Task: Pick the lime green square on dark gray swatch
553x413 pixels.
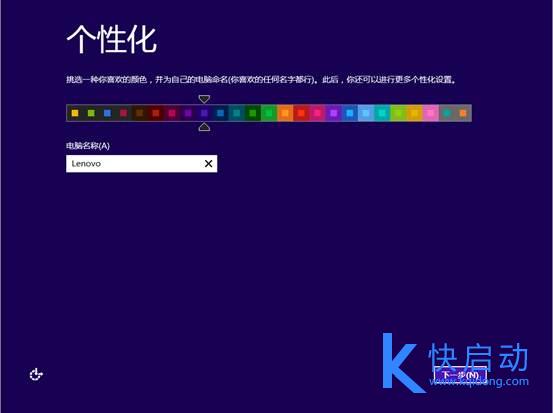Action: [91, 113]
